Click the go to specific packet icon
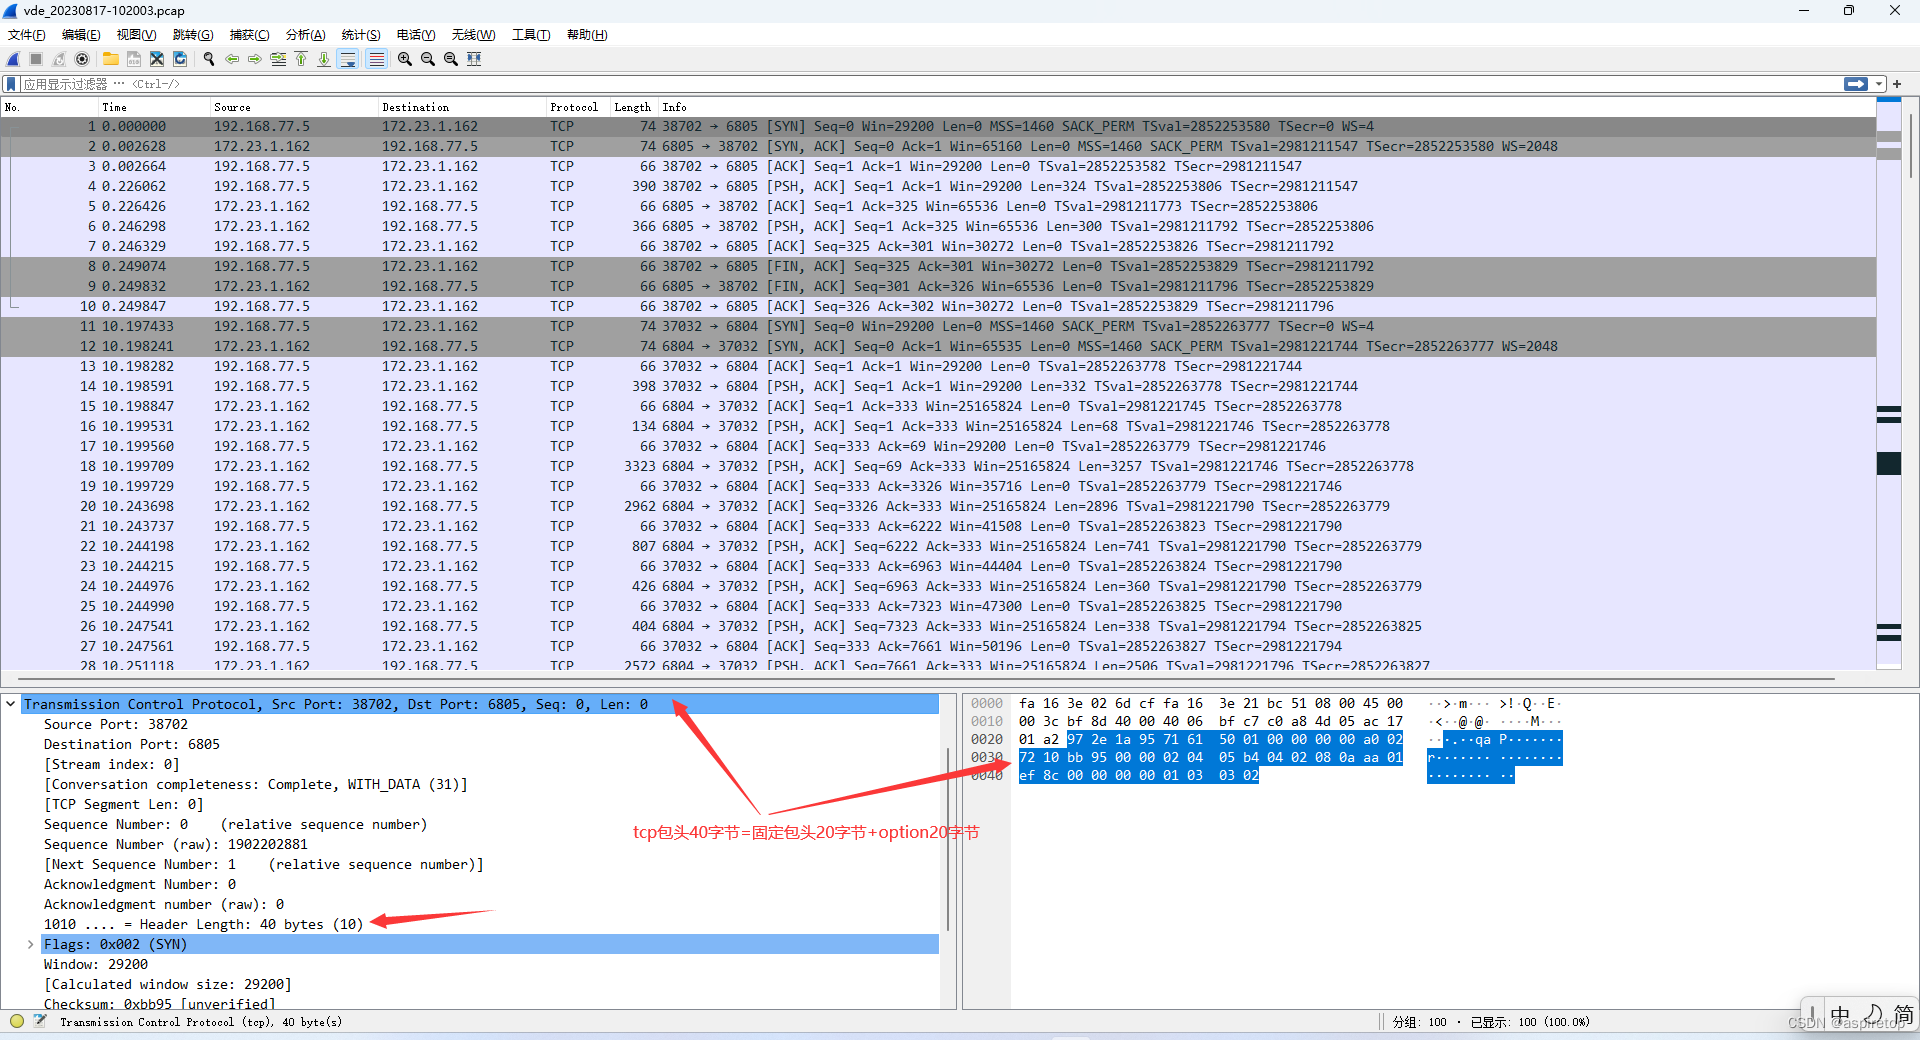Image resolution: width=1920 pixels, height=1040 pixels. tap(278, 59)
